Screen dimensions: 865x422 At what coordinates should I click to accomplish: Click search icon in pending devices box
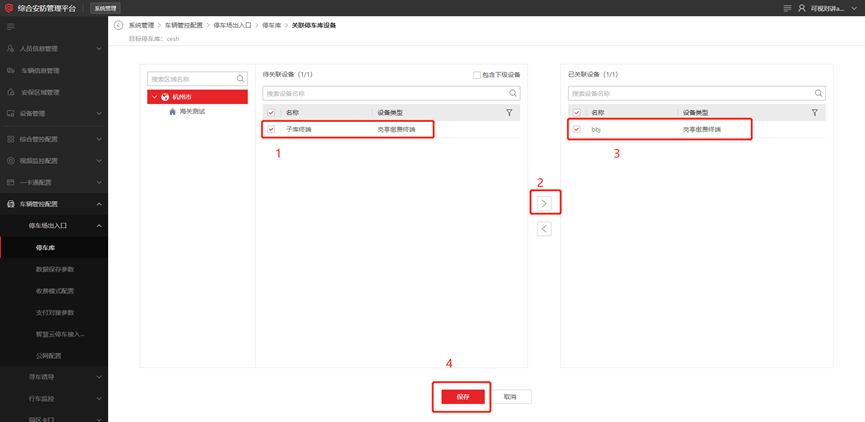coord(513,93)
